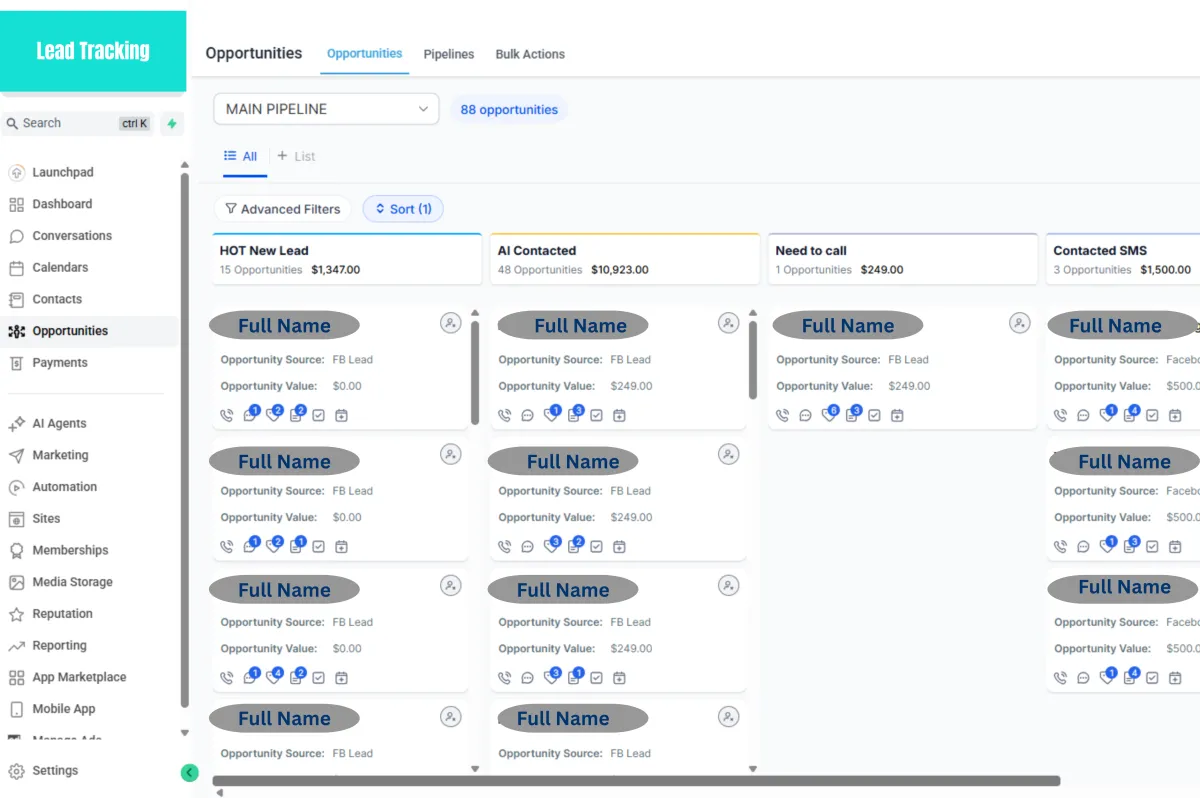
Task: Click the Dashboard grid icon in sidebar
Action: tap(16, 204)
